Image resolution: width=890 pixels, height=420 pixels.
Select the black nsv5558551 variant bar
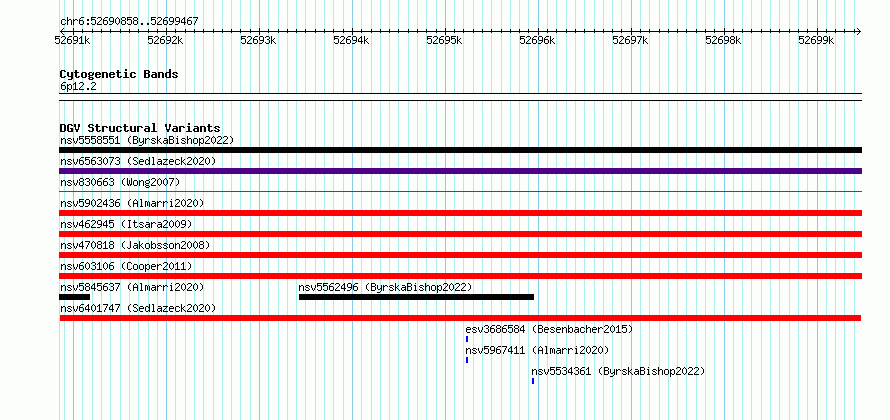[460, 150]
